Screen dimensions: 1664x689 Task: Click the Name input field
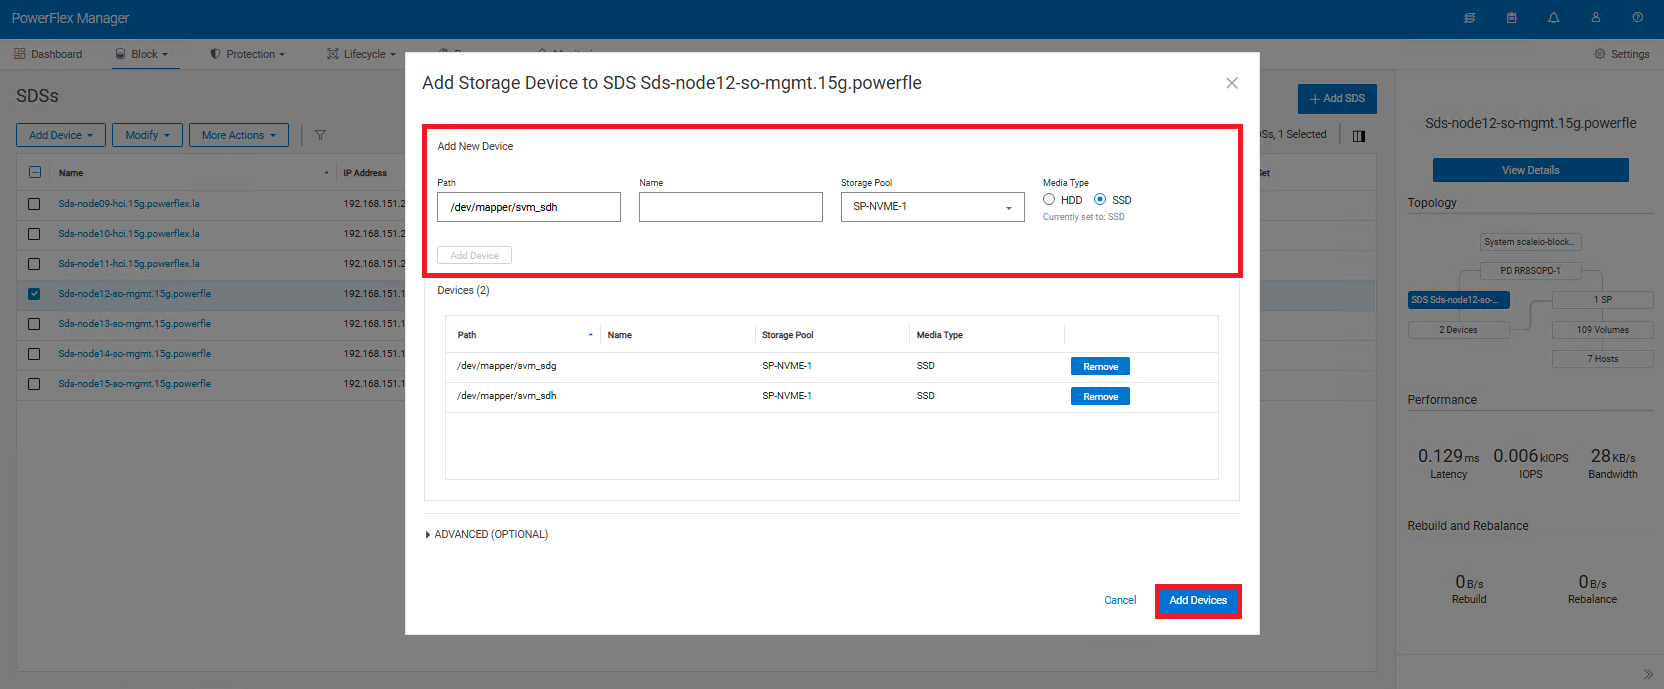click(730, 207)
